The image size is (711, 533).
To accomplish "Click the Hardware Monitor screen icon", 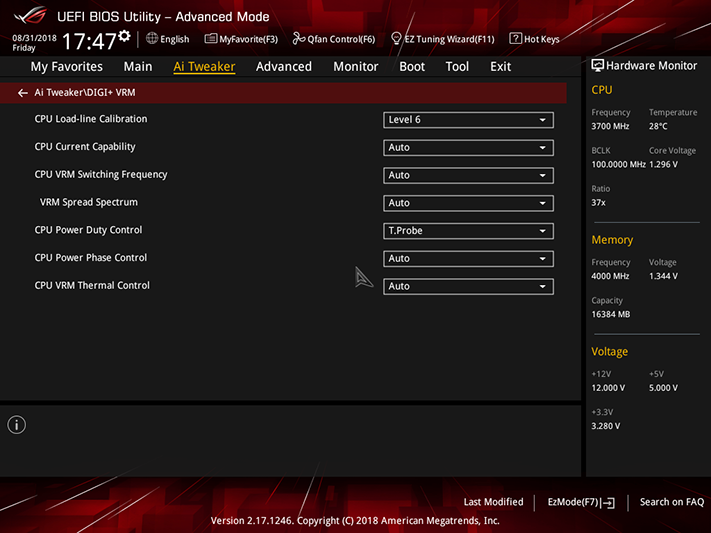I will coord(598,66).
